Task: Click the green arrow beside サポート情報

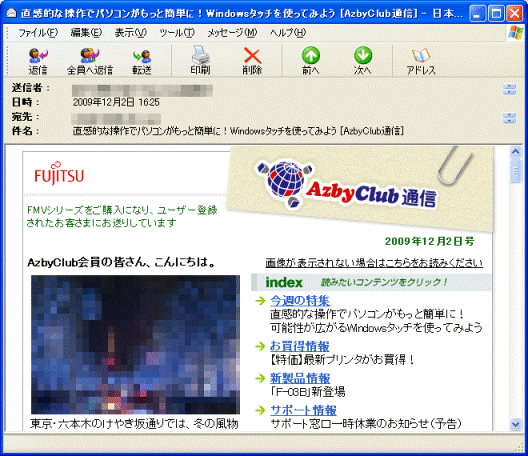Action: [x=260, y=410]
